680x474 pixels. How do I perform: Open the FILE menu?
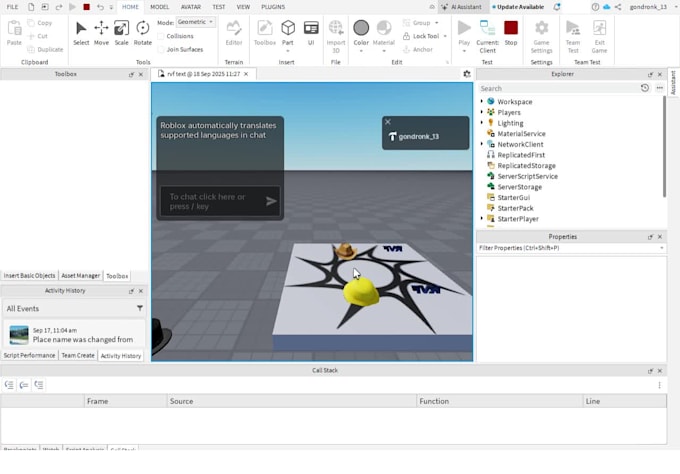[13, 7]
